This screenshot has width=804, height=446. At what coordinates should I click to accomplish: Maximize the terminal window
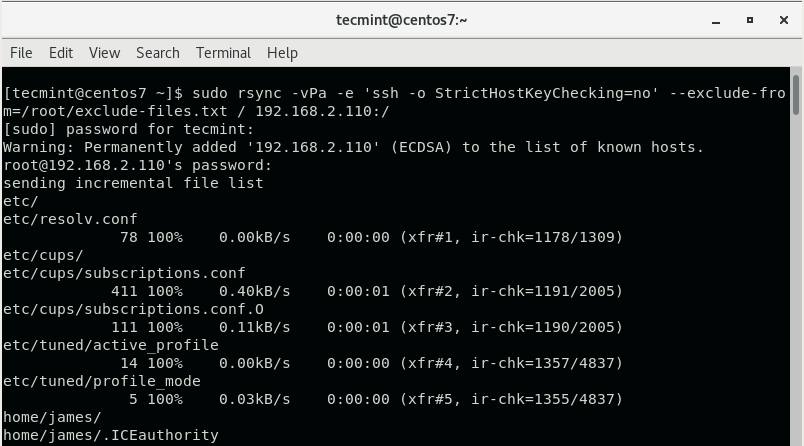[x=750, y=19]
